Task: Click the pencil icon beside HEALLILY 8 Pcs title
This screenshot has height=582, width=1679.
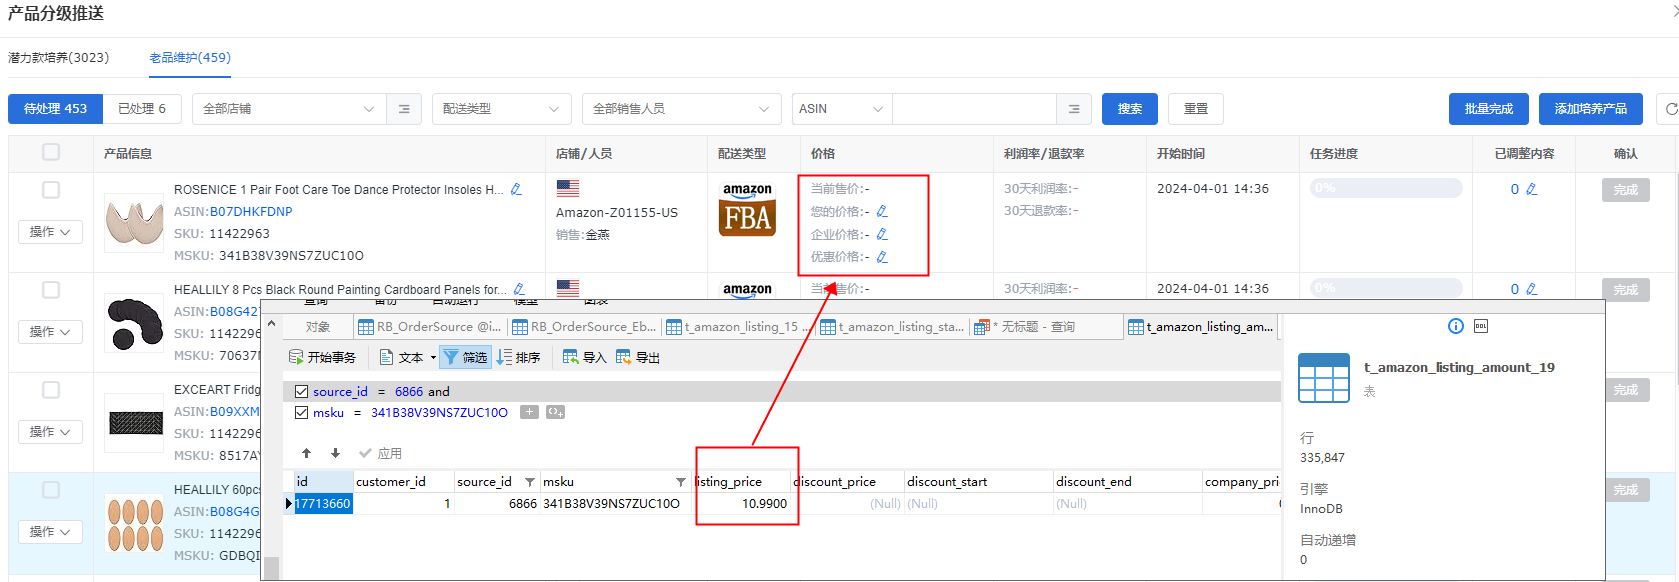Action: pos(519,289)
